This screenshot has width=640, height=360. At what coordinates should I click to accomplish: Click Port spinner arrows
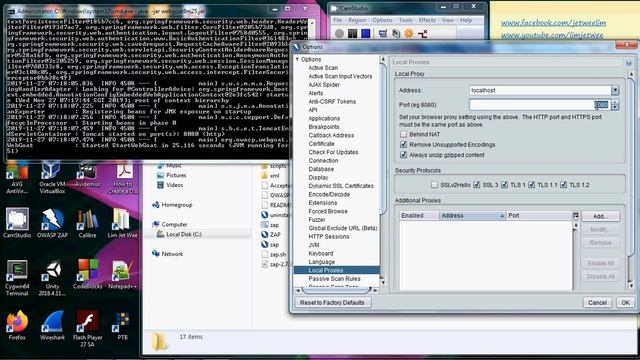point(615,105)
